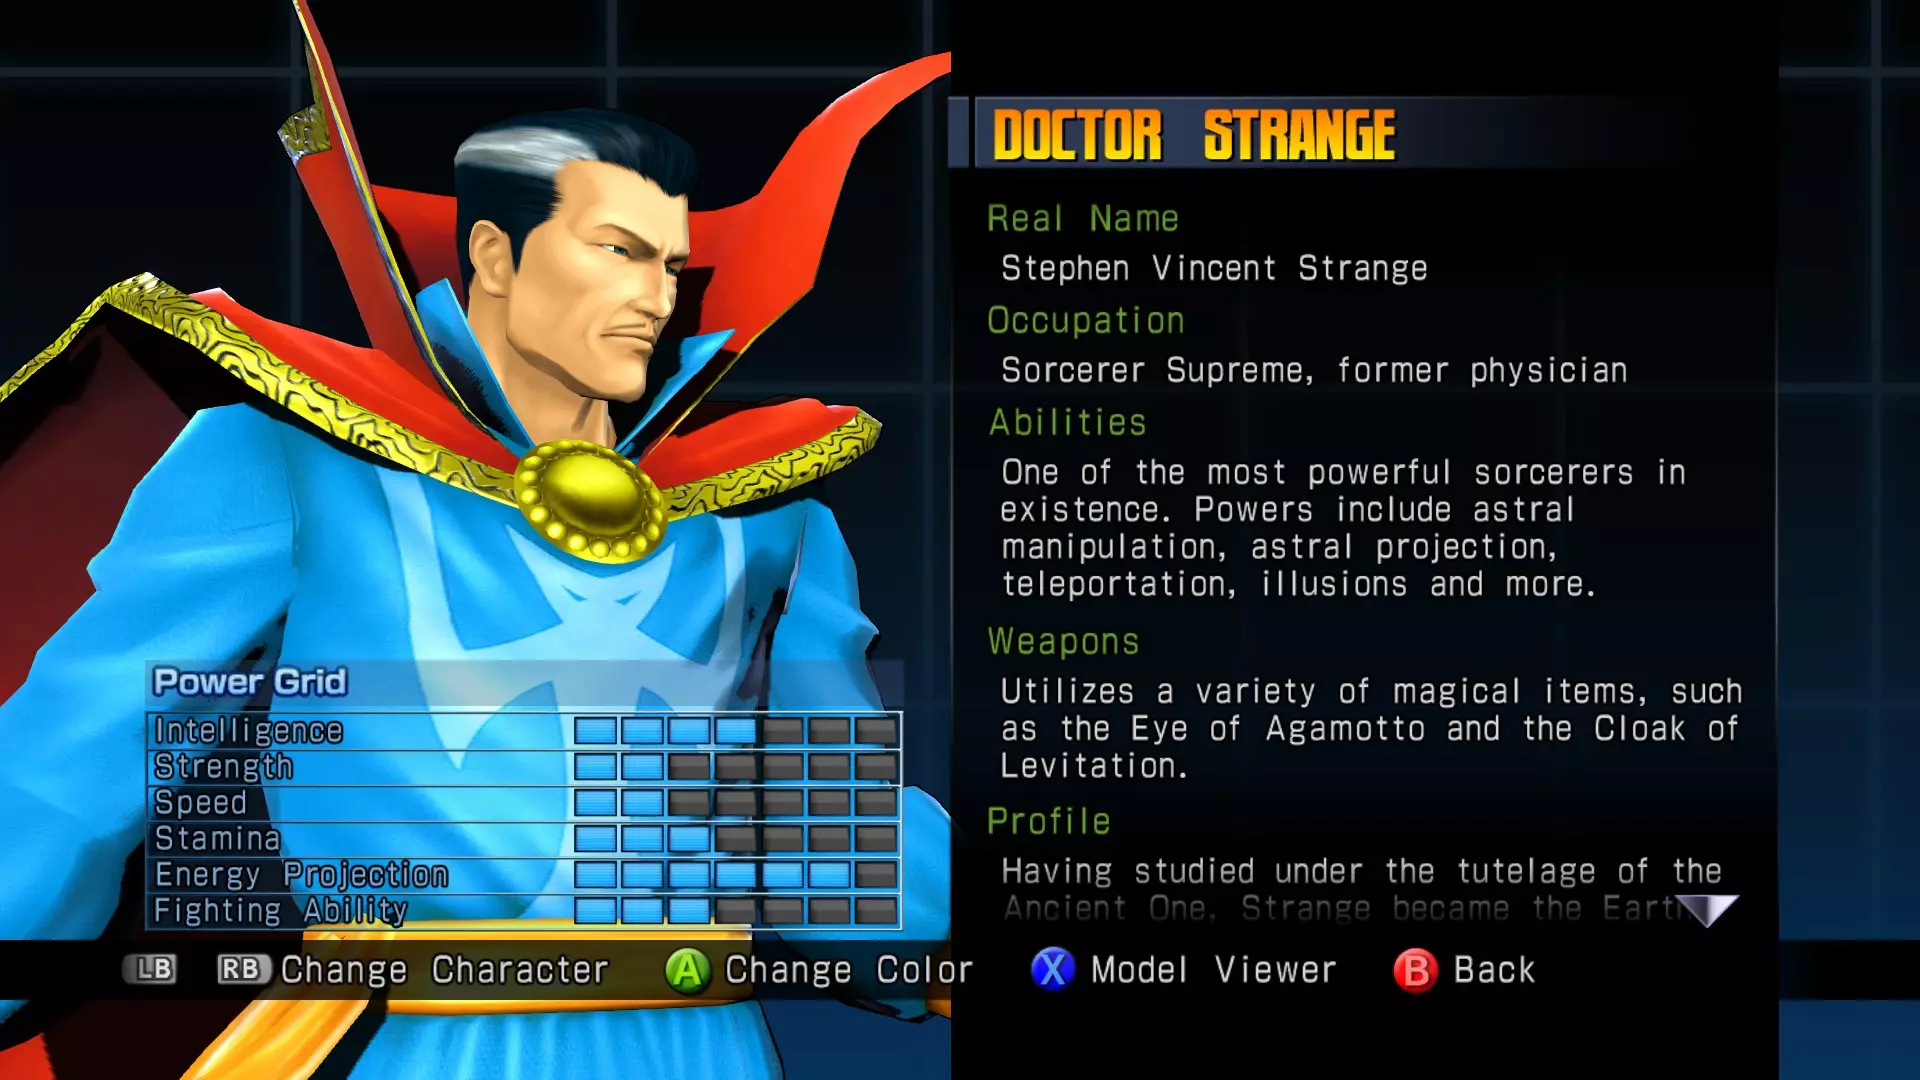Click the LB button icon

[151, 969]
